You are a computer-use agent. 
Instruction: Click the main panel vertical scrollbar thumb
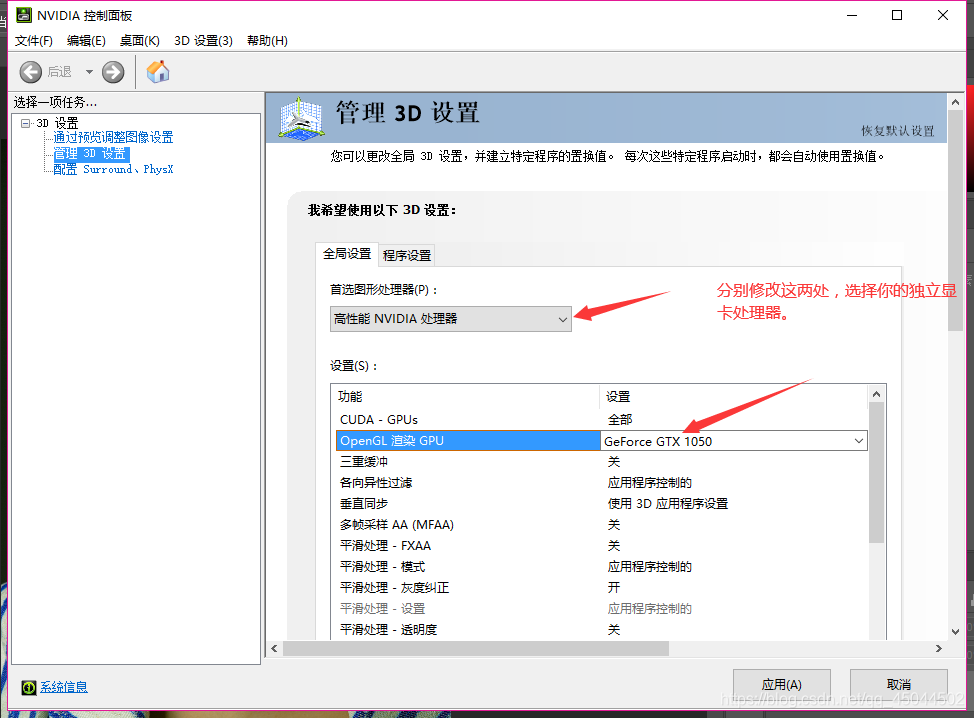click(955, 220)
